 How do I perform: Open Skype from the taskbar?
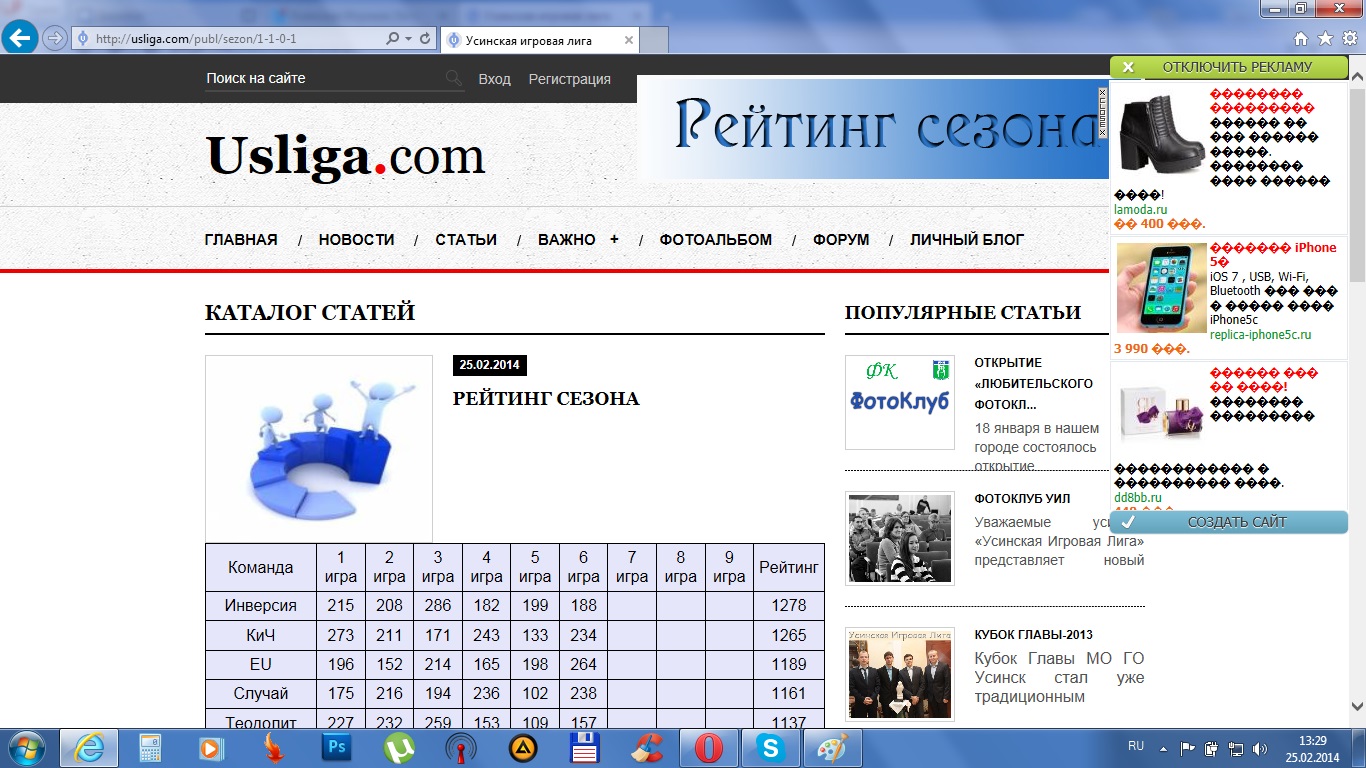click(770, 747)
